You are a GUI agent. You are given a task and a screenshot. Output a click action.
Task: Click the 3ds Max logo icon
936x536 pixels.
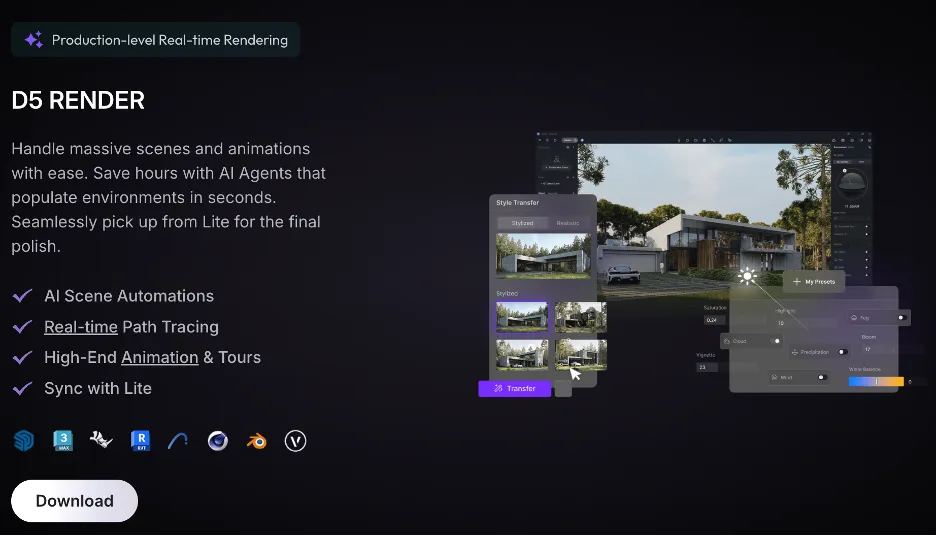tap(63, 440)
